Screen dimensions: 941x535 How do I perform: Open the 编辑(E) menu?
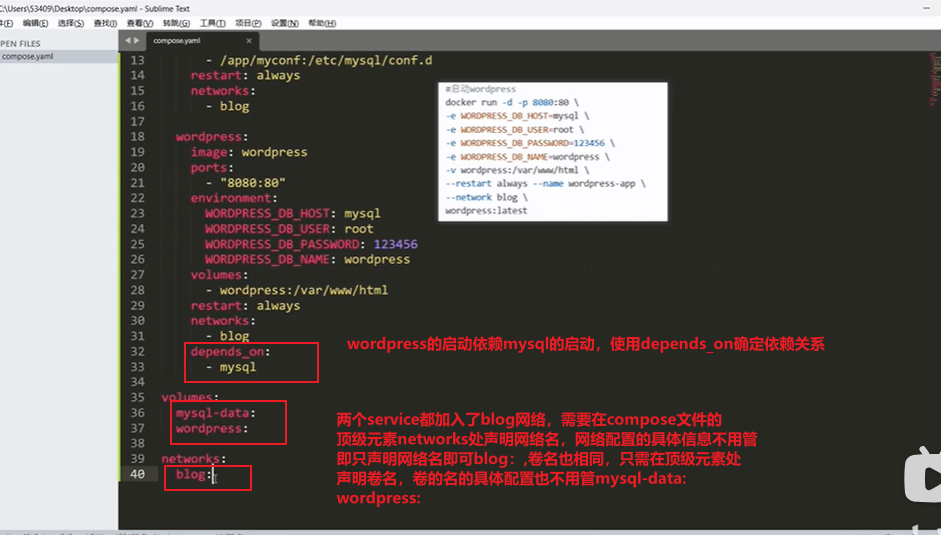(x=35, y=23)
